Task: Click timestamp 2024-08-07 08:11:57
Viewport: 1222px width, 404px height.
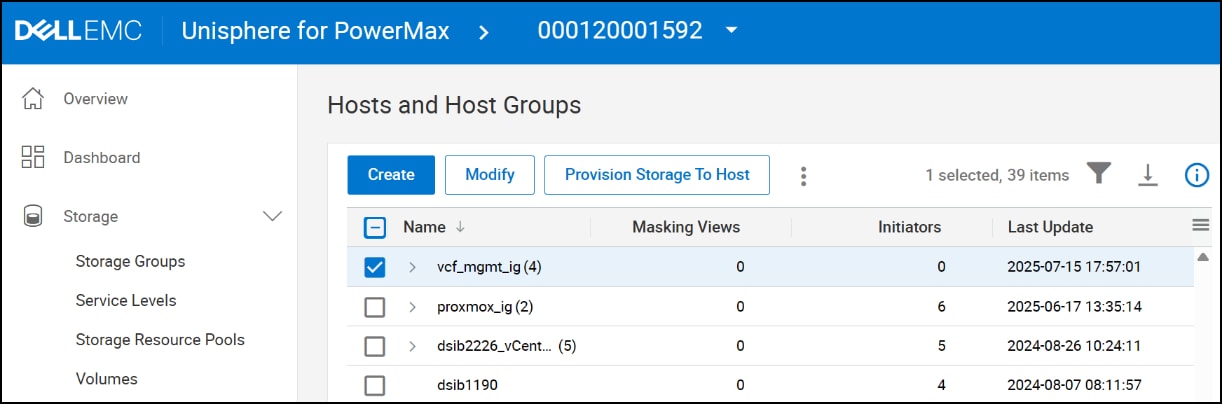Action: click(x=1074, y=385)
